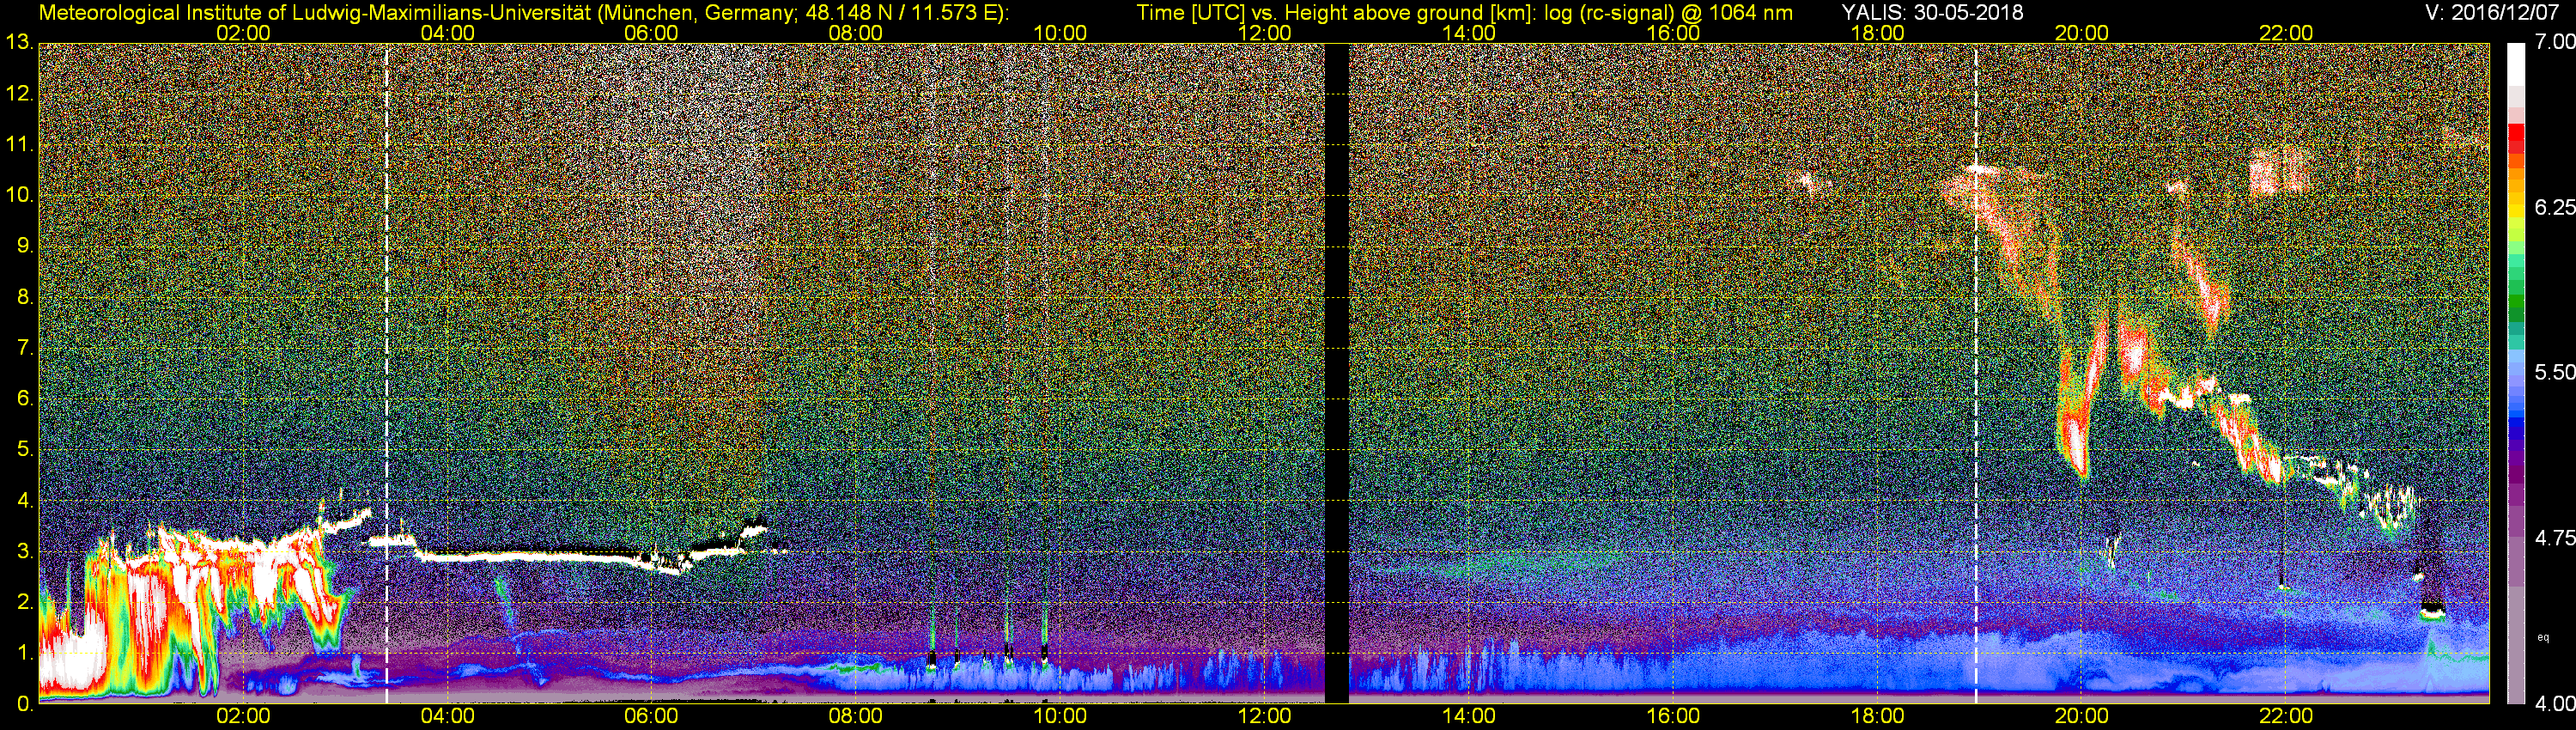Select 06:00 on the upper time axis
The height and width of the screenshot is (730, 2576).
(651, 33)
